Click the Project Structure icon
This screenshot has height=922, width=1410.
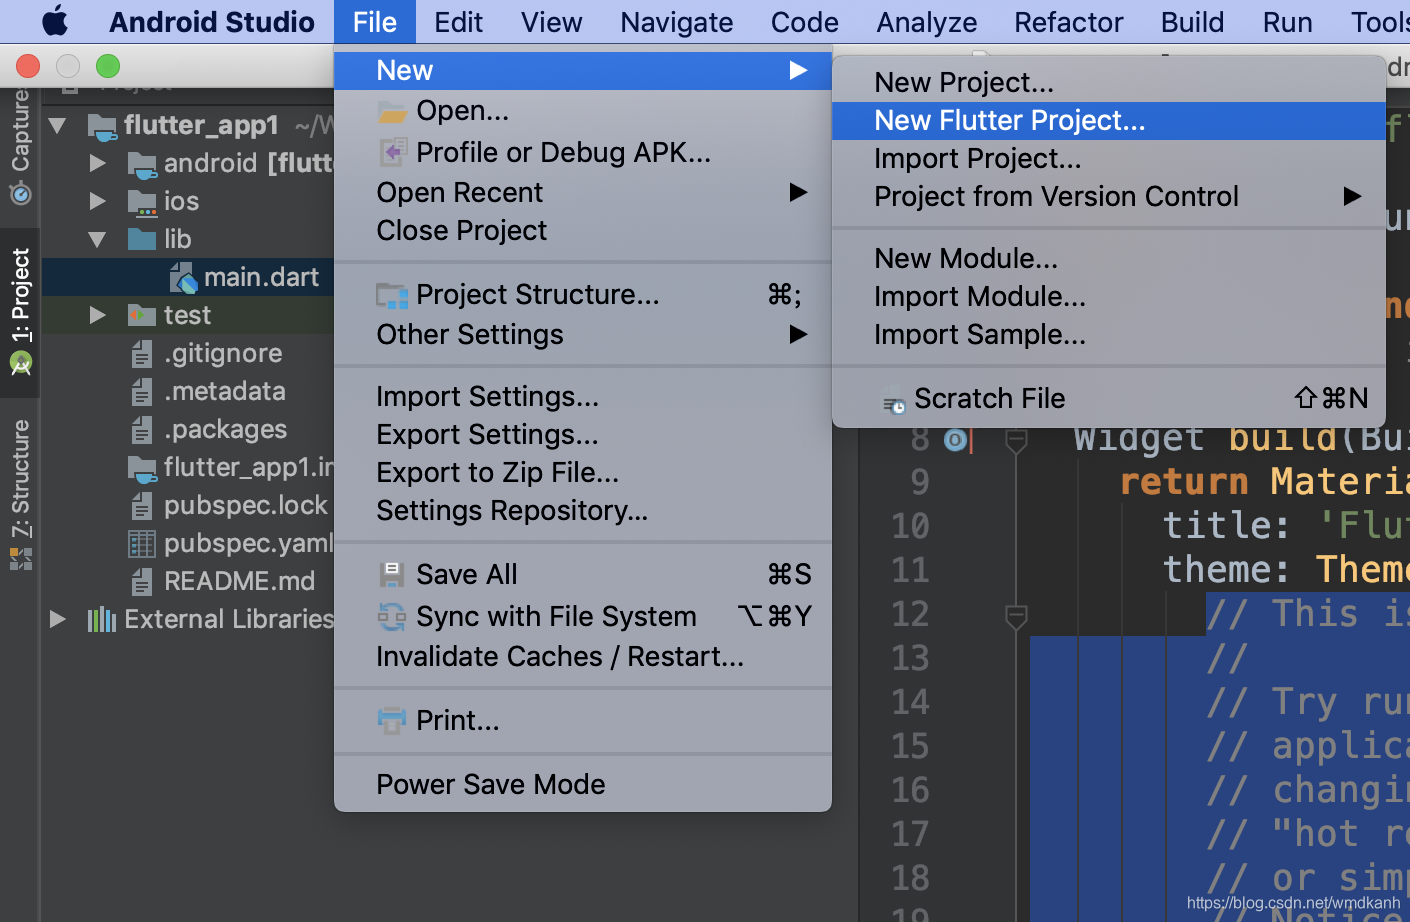(x=392, y=296)
